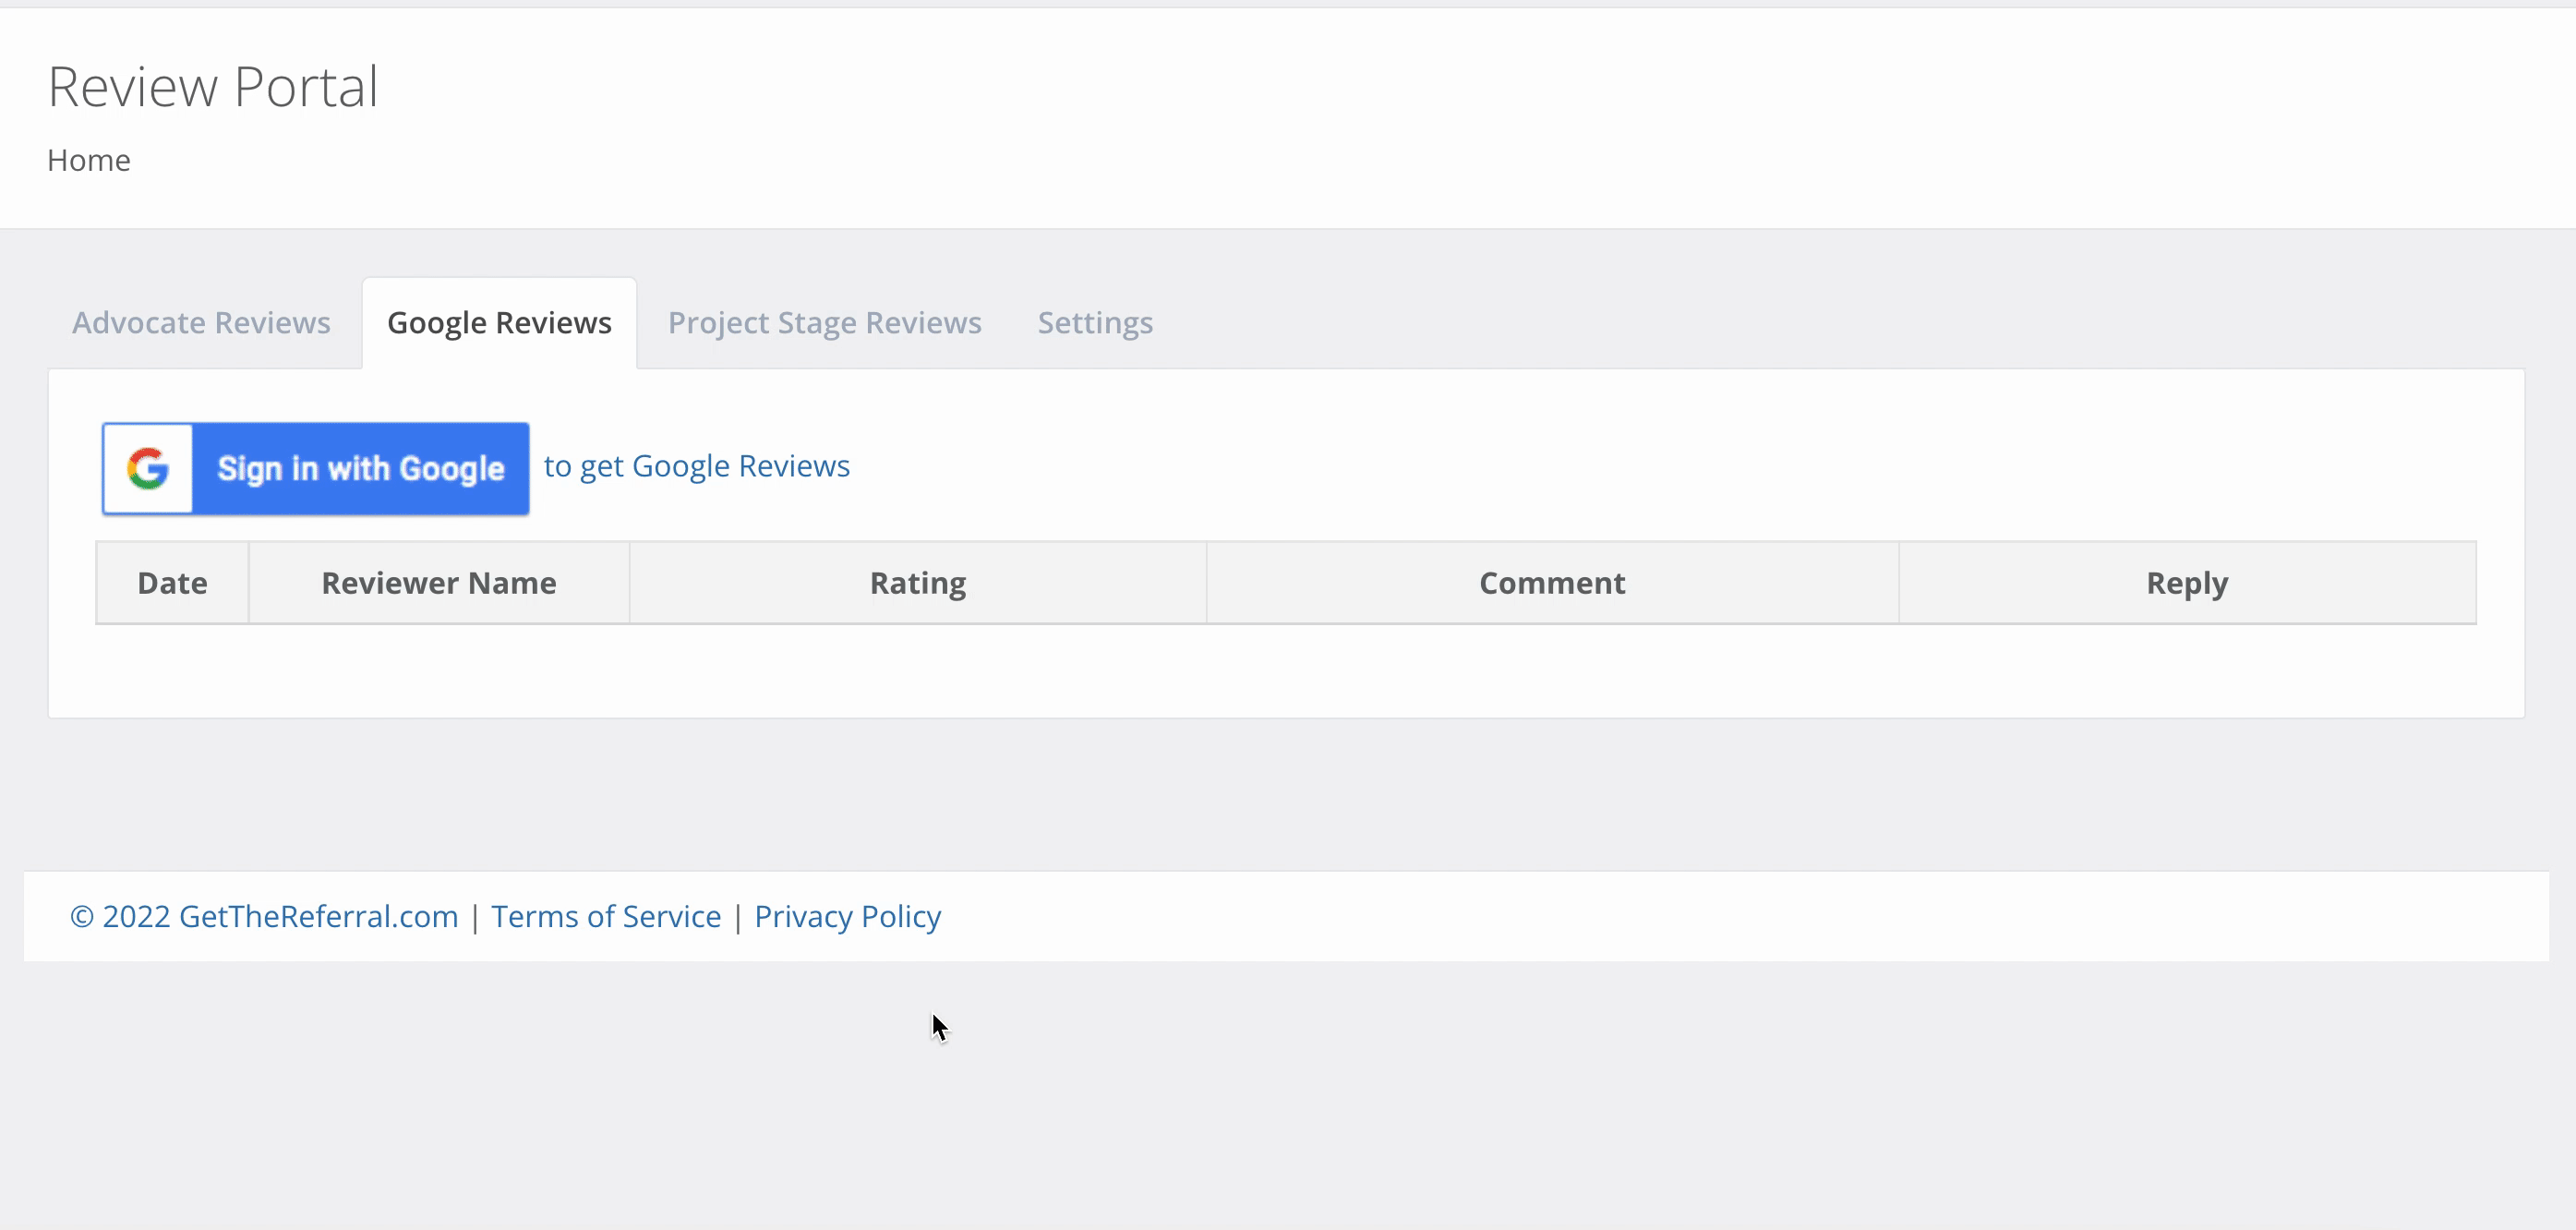
Task: Select the Google Reviews tab
Action: pyautogui.click(x=499, y=323)
